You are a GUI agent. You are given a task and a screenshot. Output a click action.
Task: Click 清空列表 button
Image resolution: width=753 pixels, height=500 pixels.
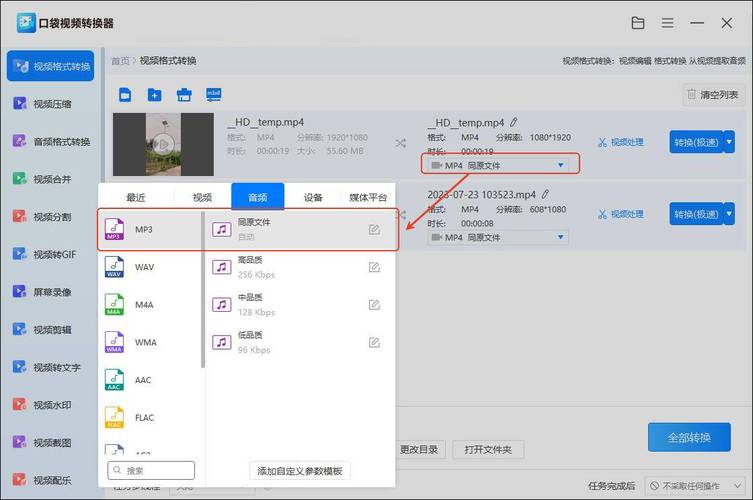point(713,95)
